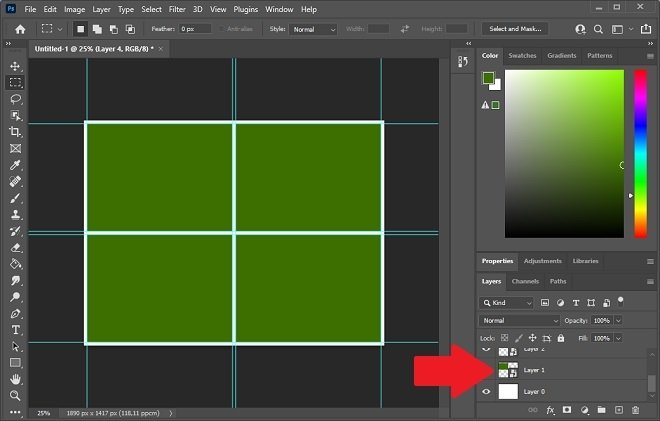Open the Kind filter dropdown
Screen dimensions: 660x421
tap(506, 303)
